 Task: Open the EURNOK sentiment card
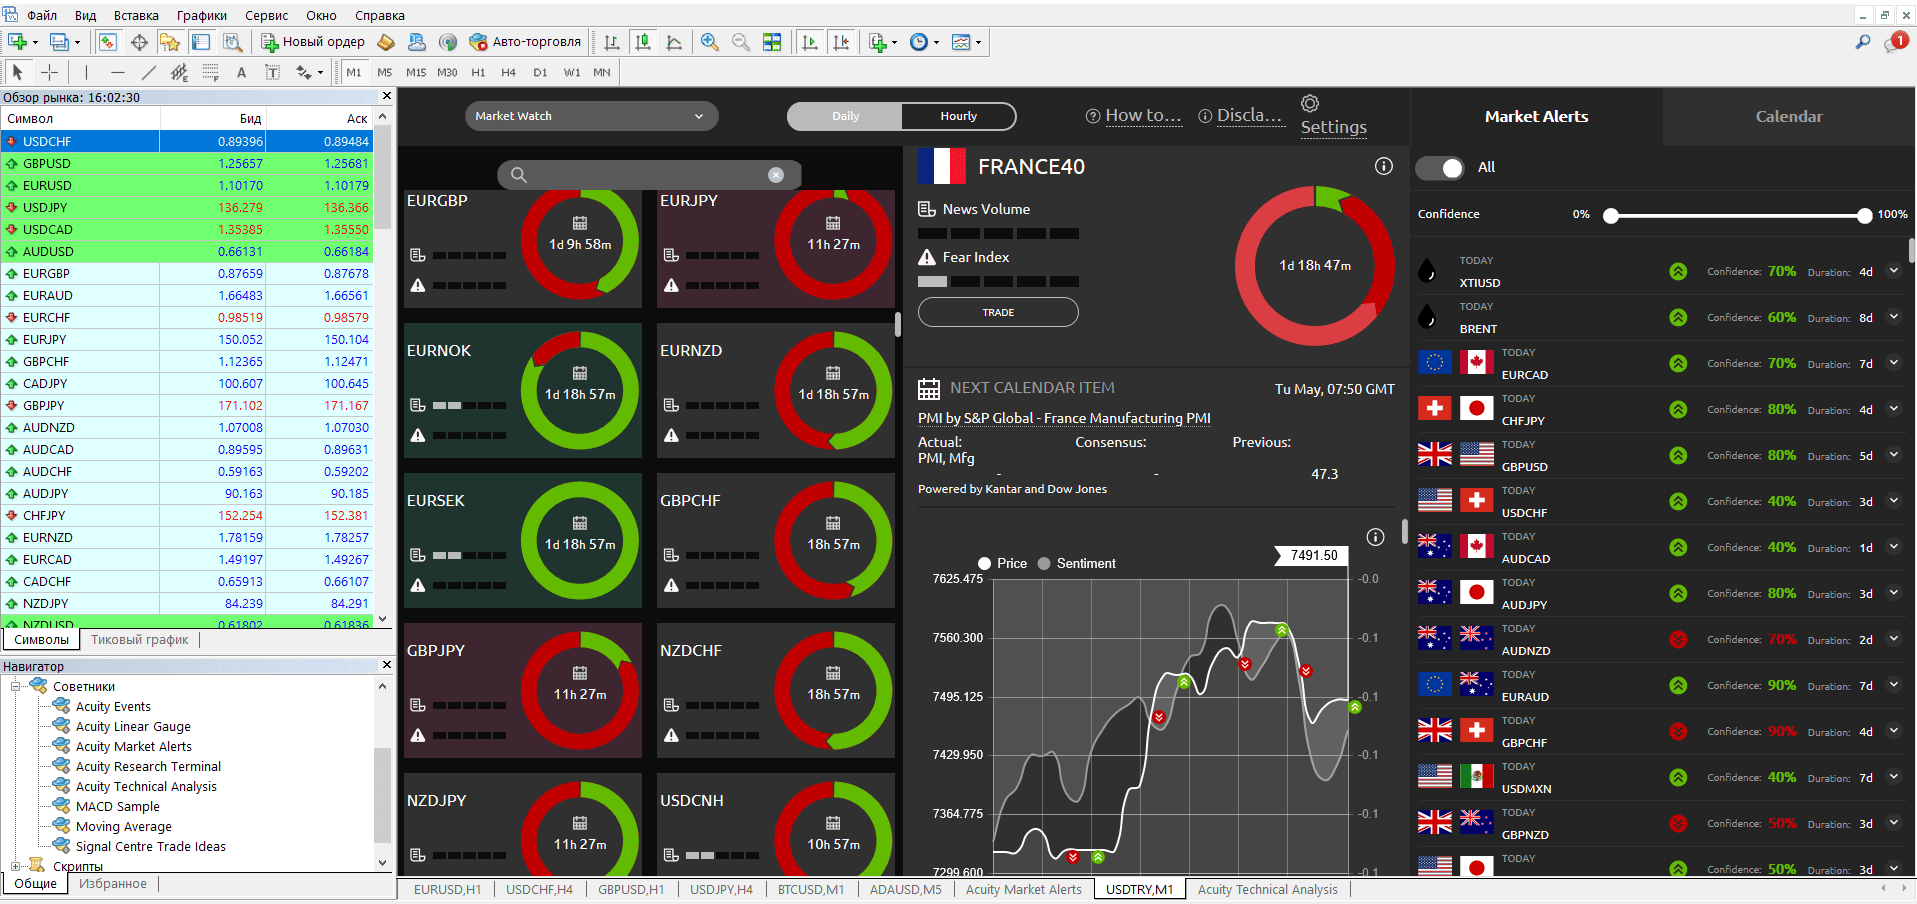click(x=522, y=390)
